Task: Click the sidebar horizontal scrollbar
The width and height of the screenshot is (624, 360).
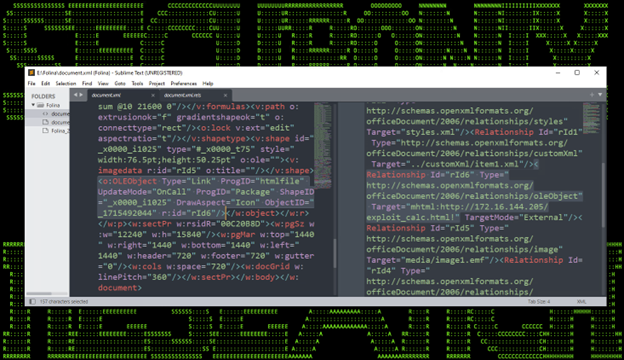Action: click(x=39, y=294)
